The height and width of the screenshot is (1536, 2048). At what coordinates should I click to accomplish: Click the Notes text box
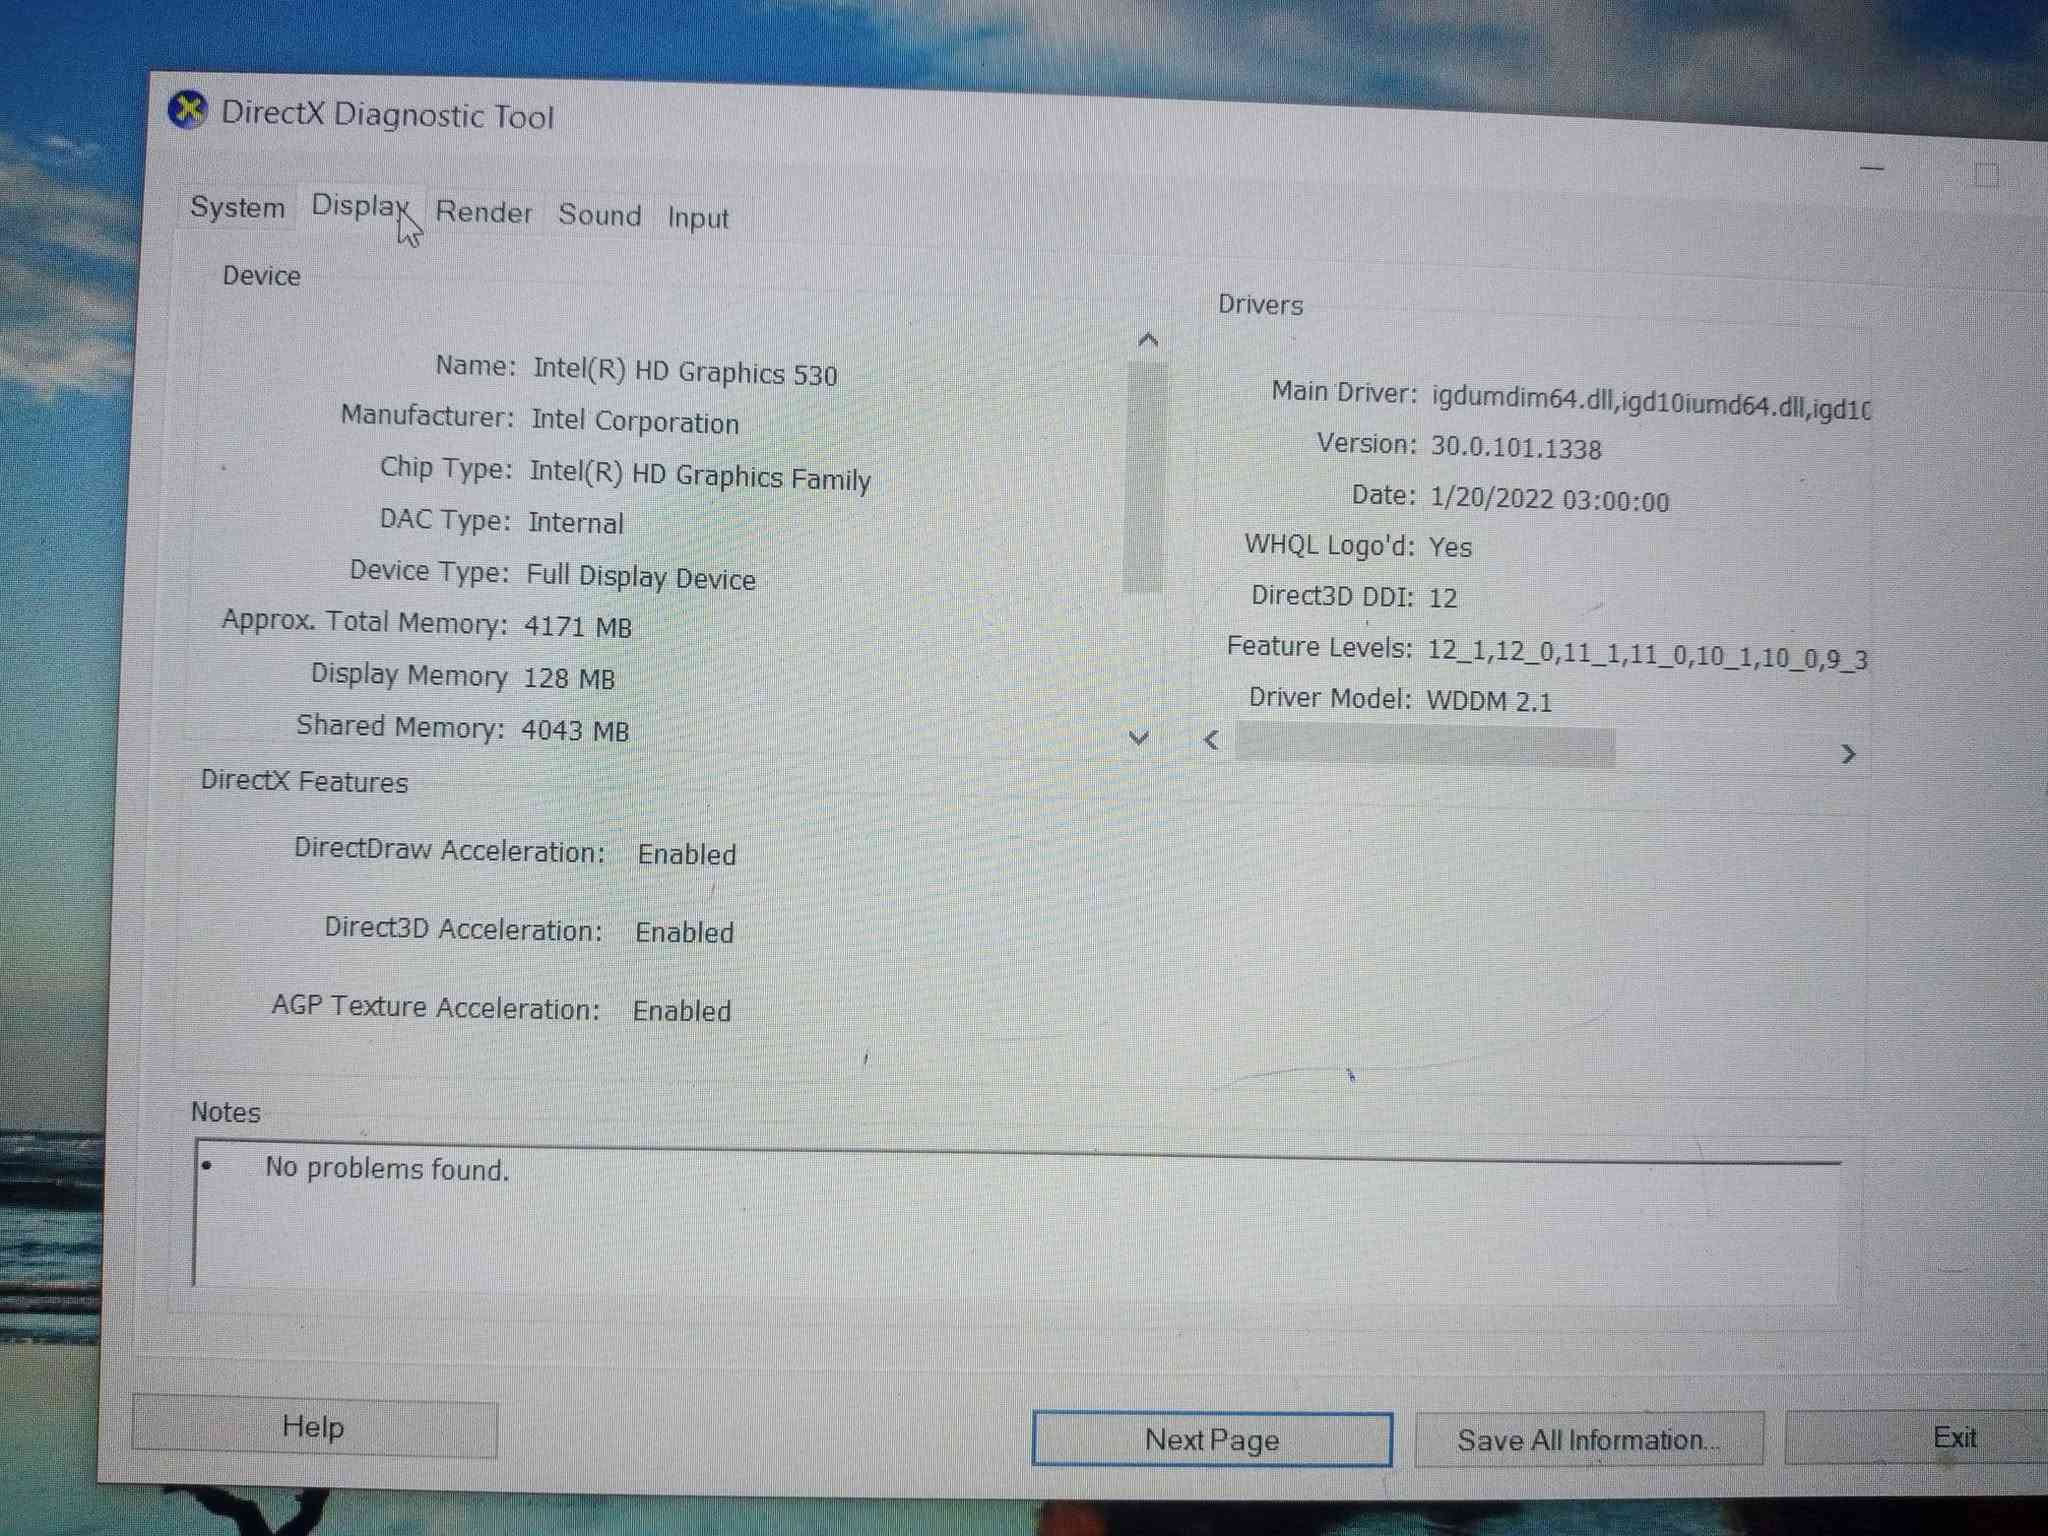[x=1016, y=1223]
